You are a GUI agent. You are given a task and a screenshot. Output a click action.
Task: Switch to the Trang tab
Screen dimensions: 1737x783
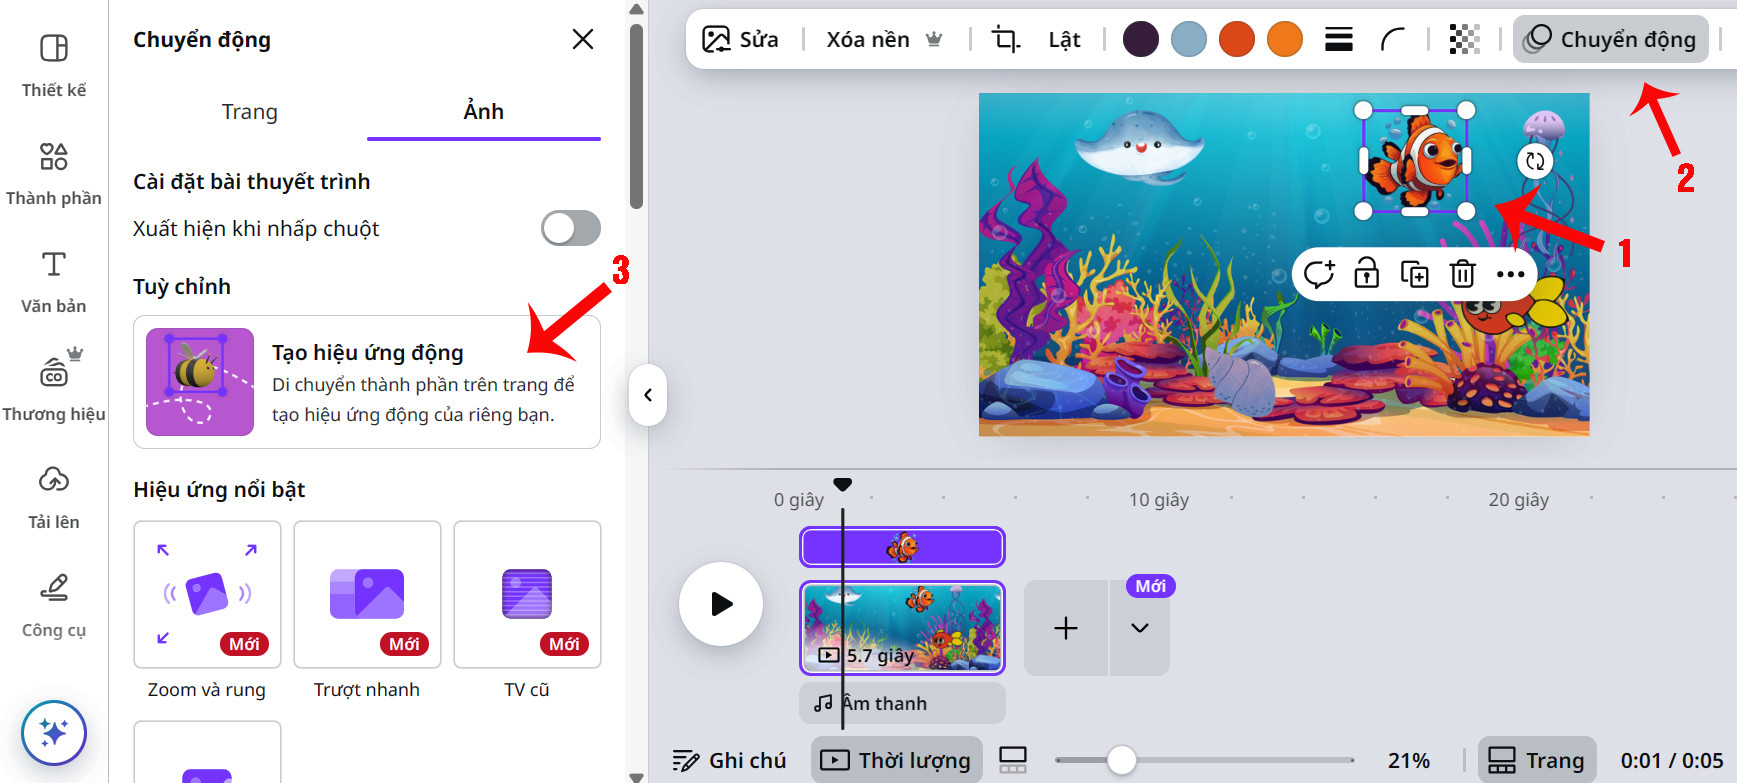point(250,112)
